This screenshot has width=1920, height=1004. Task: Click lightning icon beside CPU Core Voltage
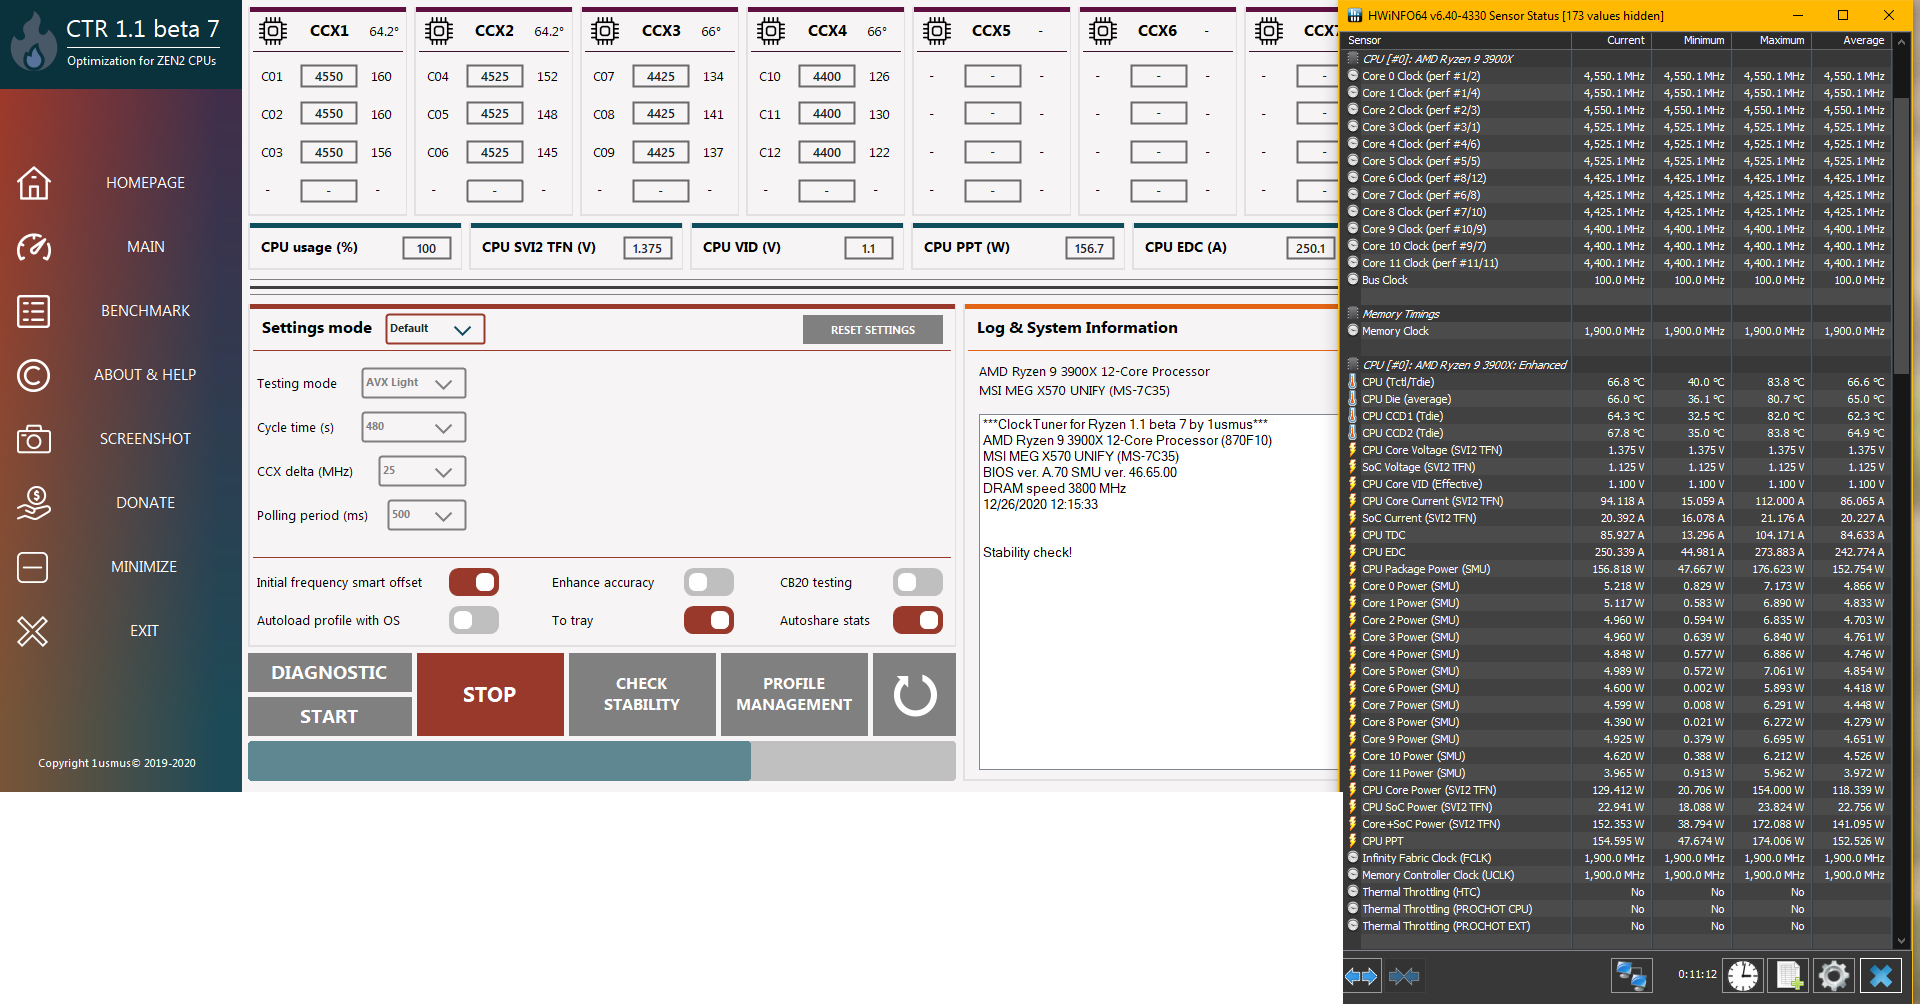coord(1353,450)
